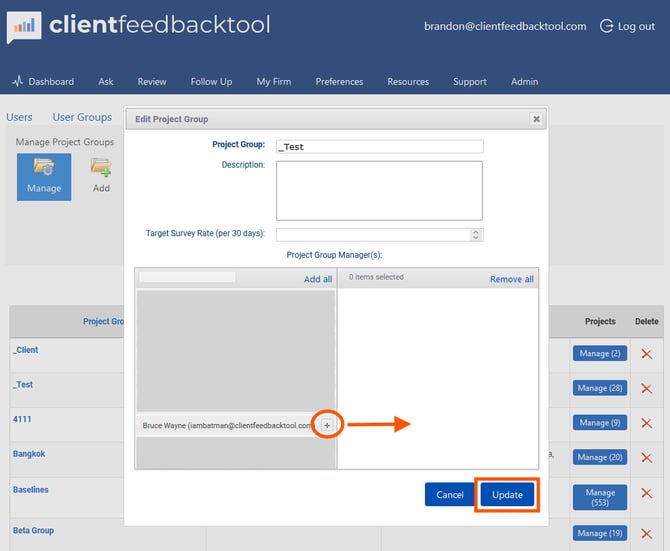The image size is (670, 551).
Task: Open the Support menu
Action: click(470, 82)
